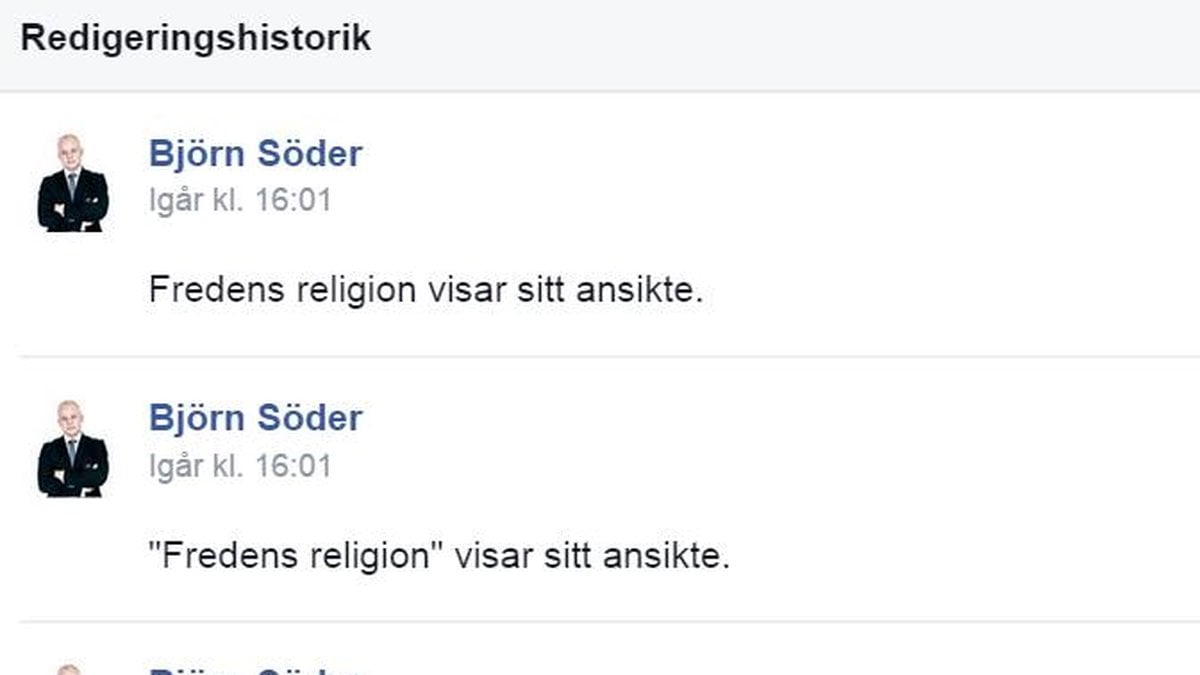Select the Redigeringshistorik header title

tap(196, 38)
